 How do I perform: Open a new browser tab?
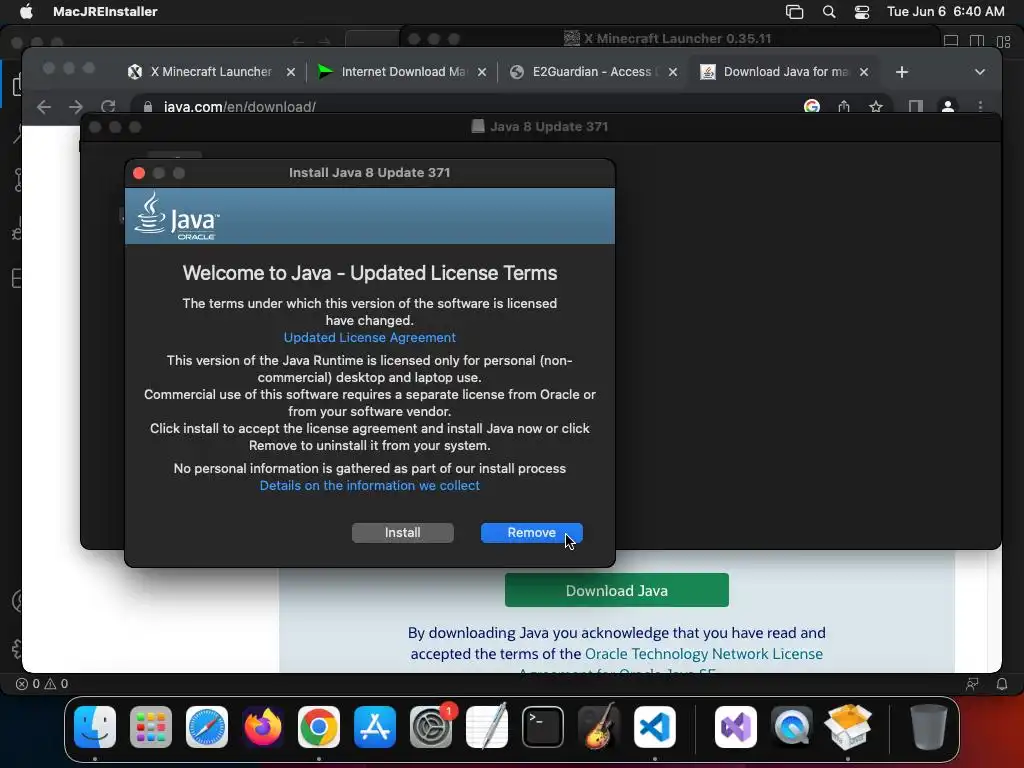pos(902,72)
